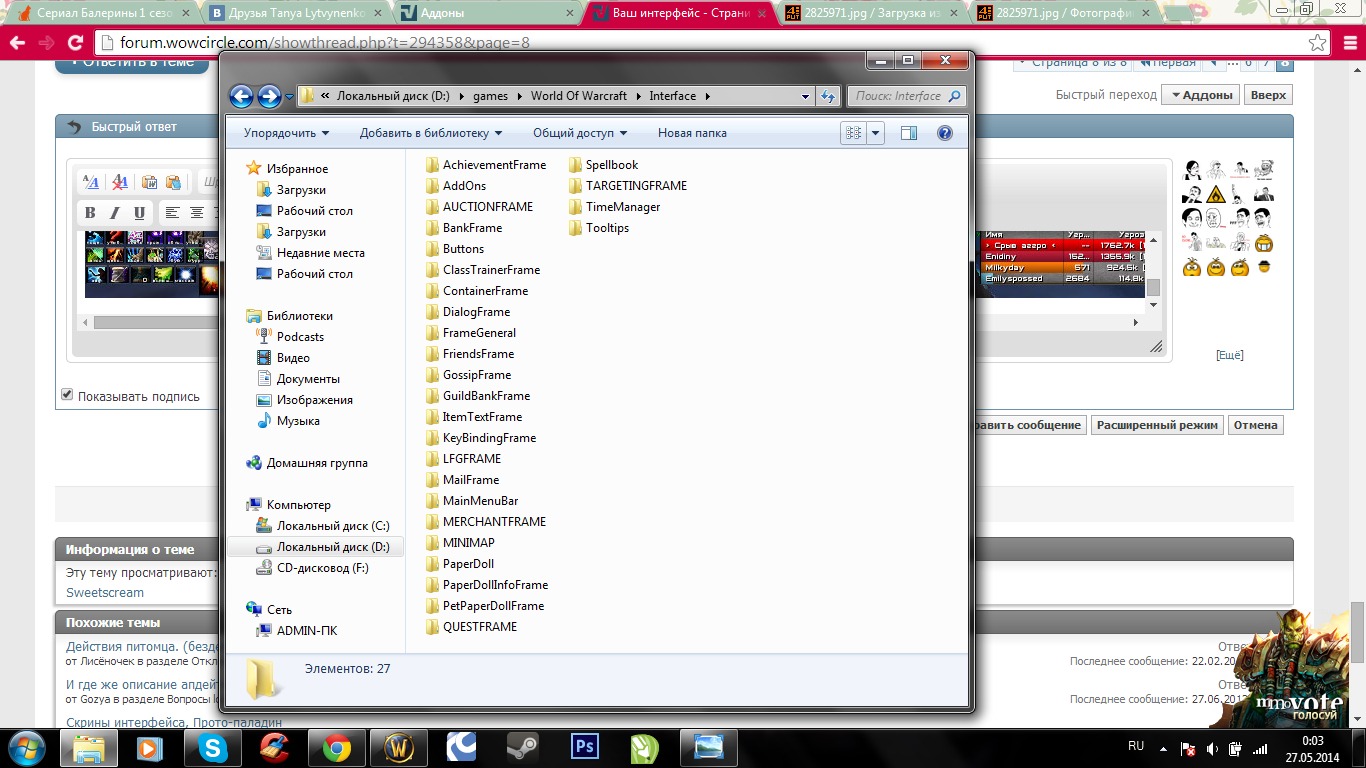Click 'Отмена' button on the forum
The width and height of the screenshot is (1366, 768).
pyautogui.click(x=1256, y=425)
